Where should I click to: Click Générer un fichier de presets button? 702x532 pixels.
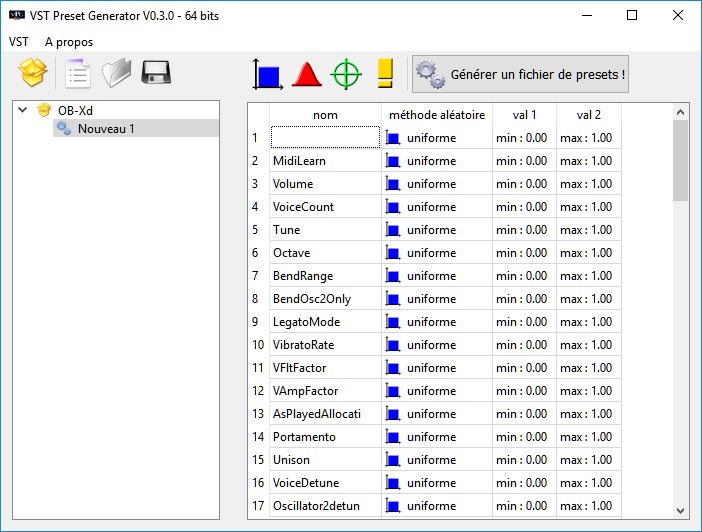520,74
